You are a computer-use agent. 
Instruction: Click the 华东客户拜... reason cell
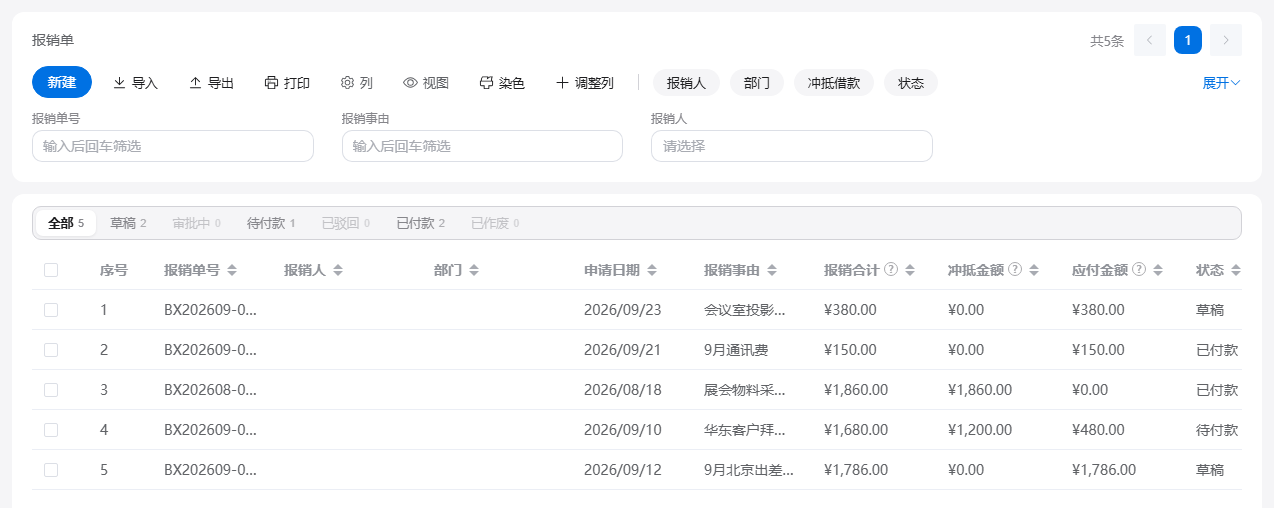(745, 430)
